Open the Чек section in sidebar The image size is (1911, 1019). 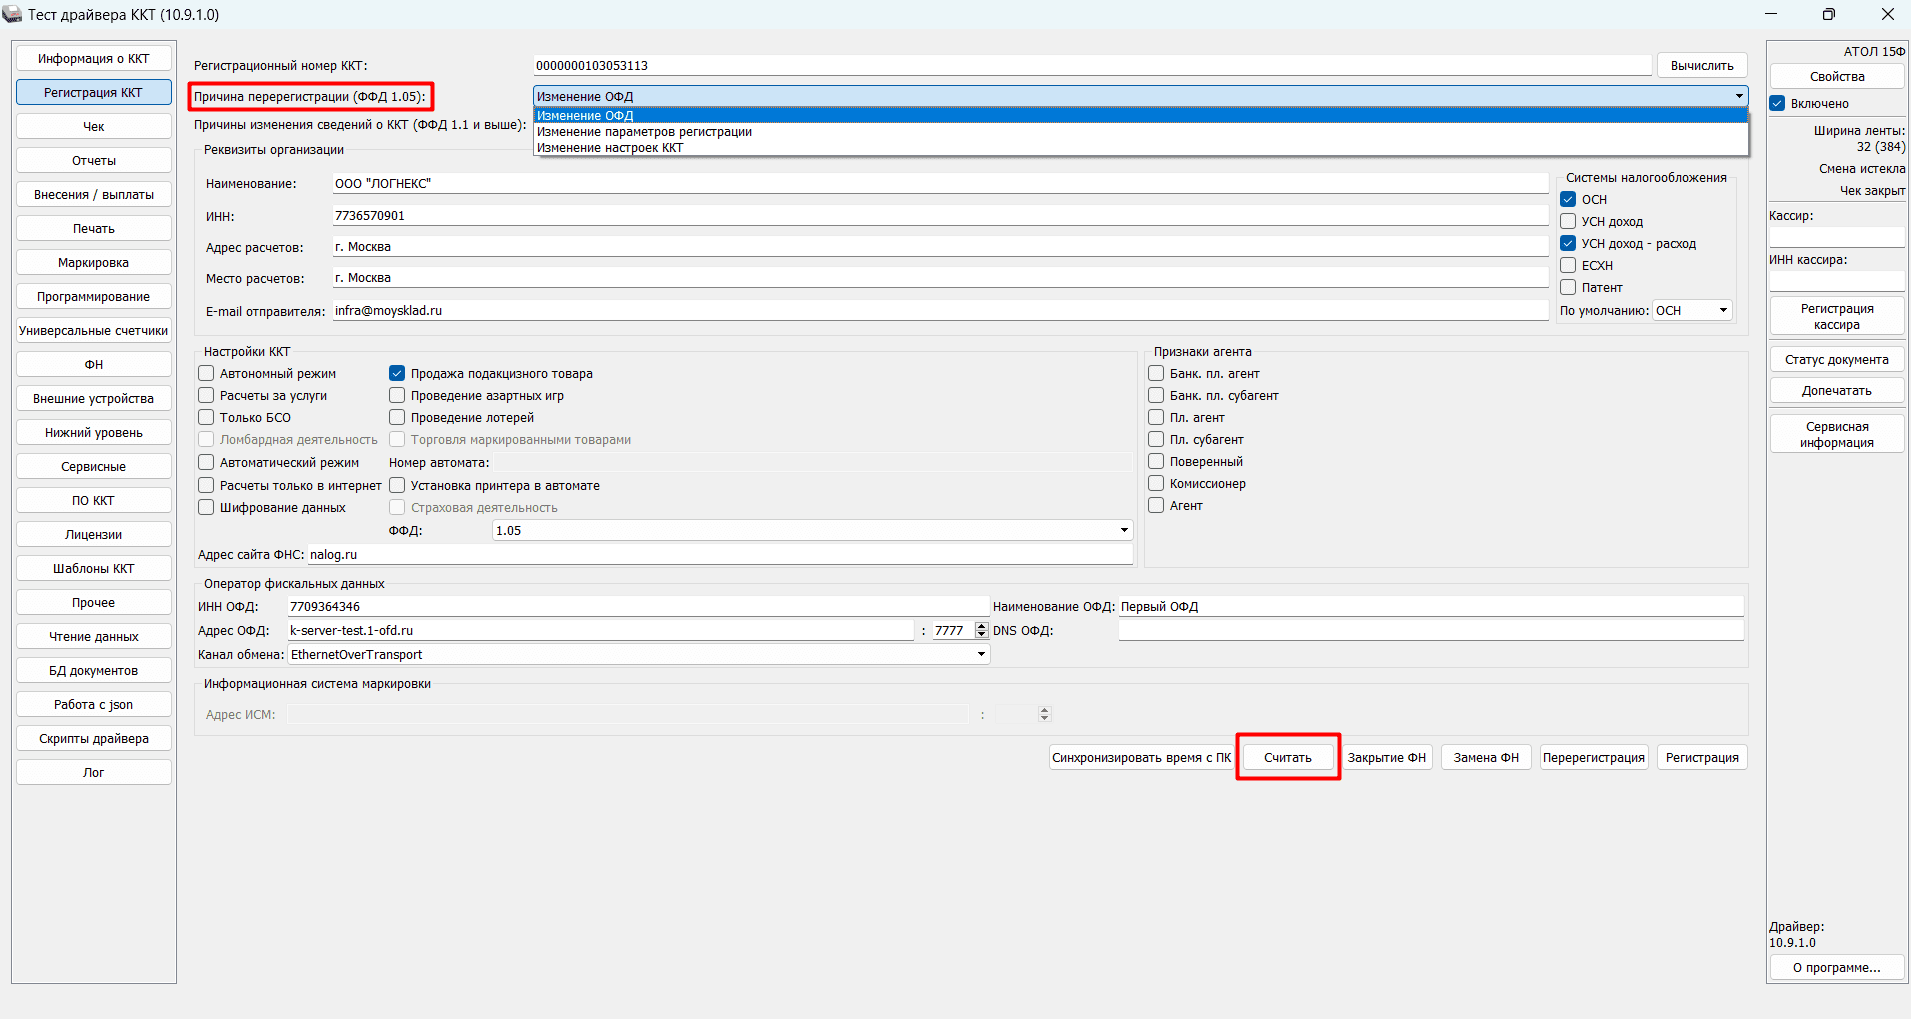point(94,127)
